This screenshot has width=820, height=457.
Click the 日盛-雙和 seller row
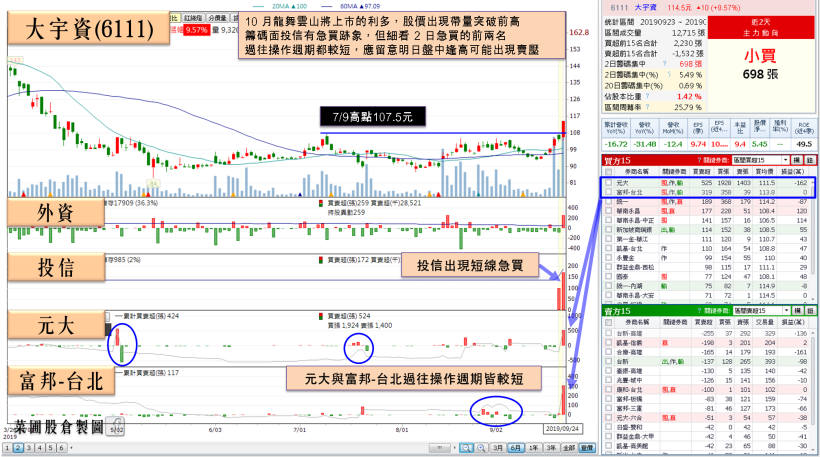(707, 427)
